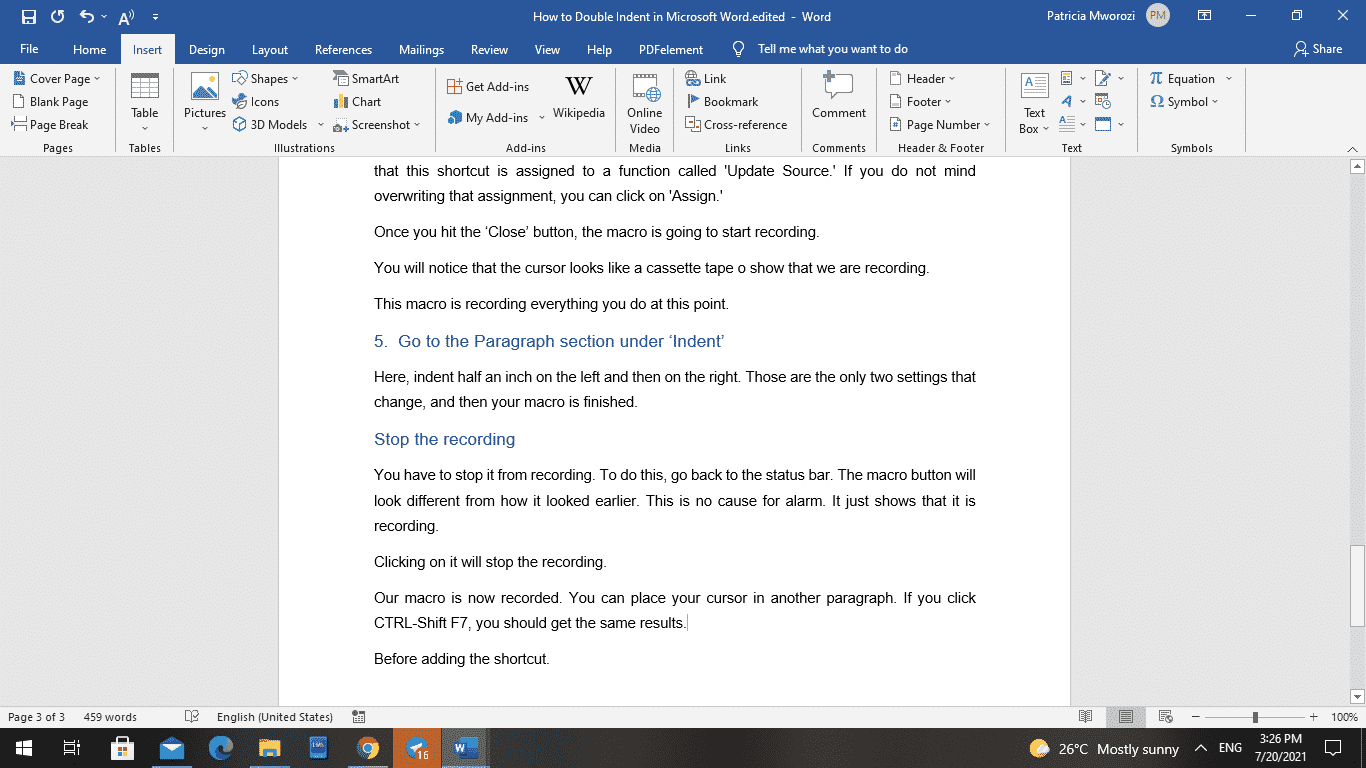
Task: Insert a Cross-reference
Action: (736, 125)
